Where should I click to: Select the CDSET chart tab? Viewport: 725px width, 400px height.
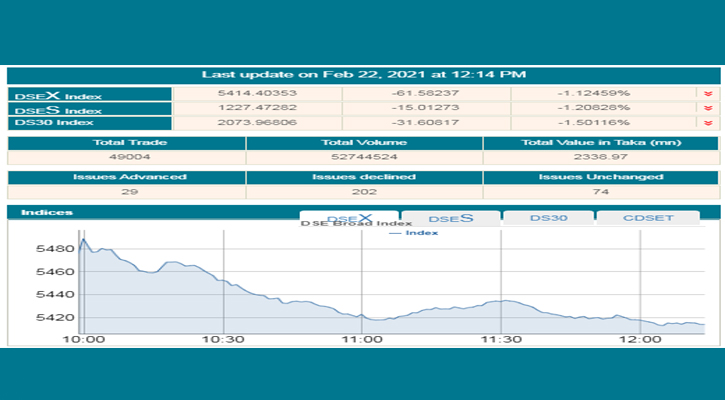tap(648, 217)
